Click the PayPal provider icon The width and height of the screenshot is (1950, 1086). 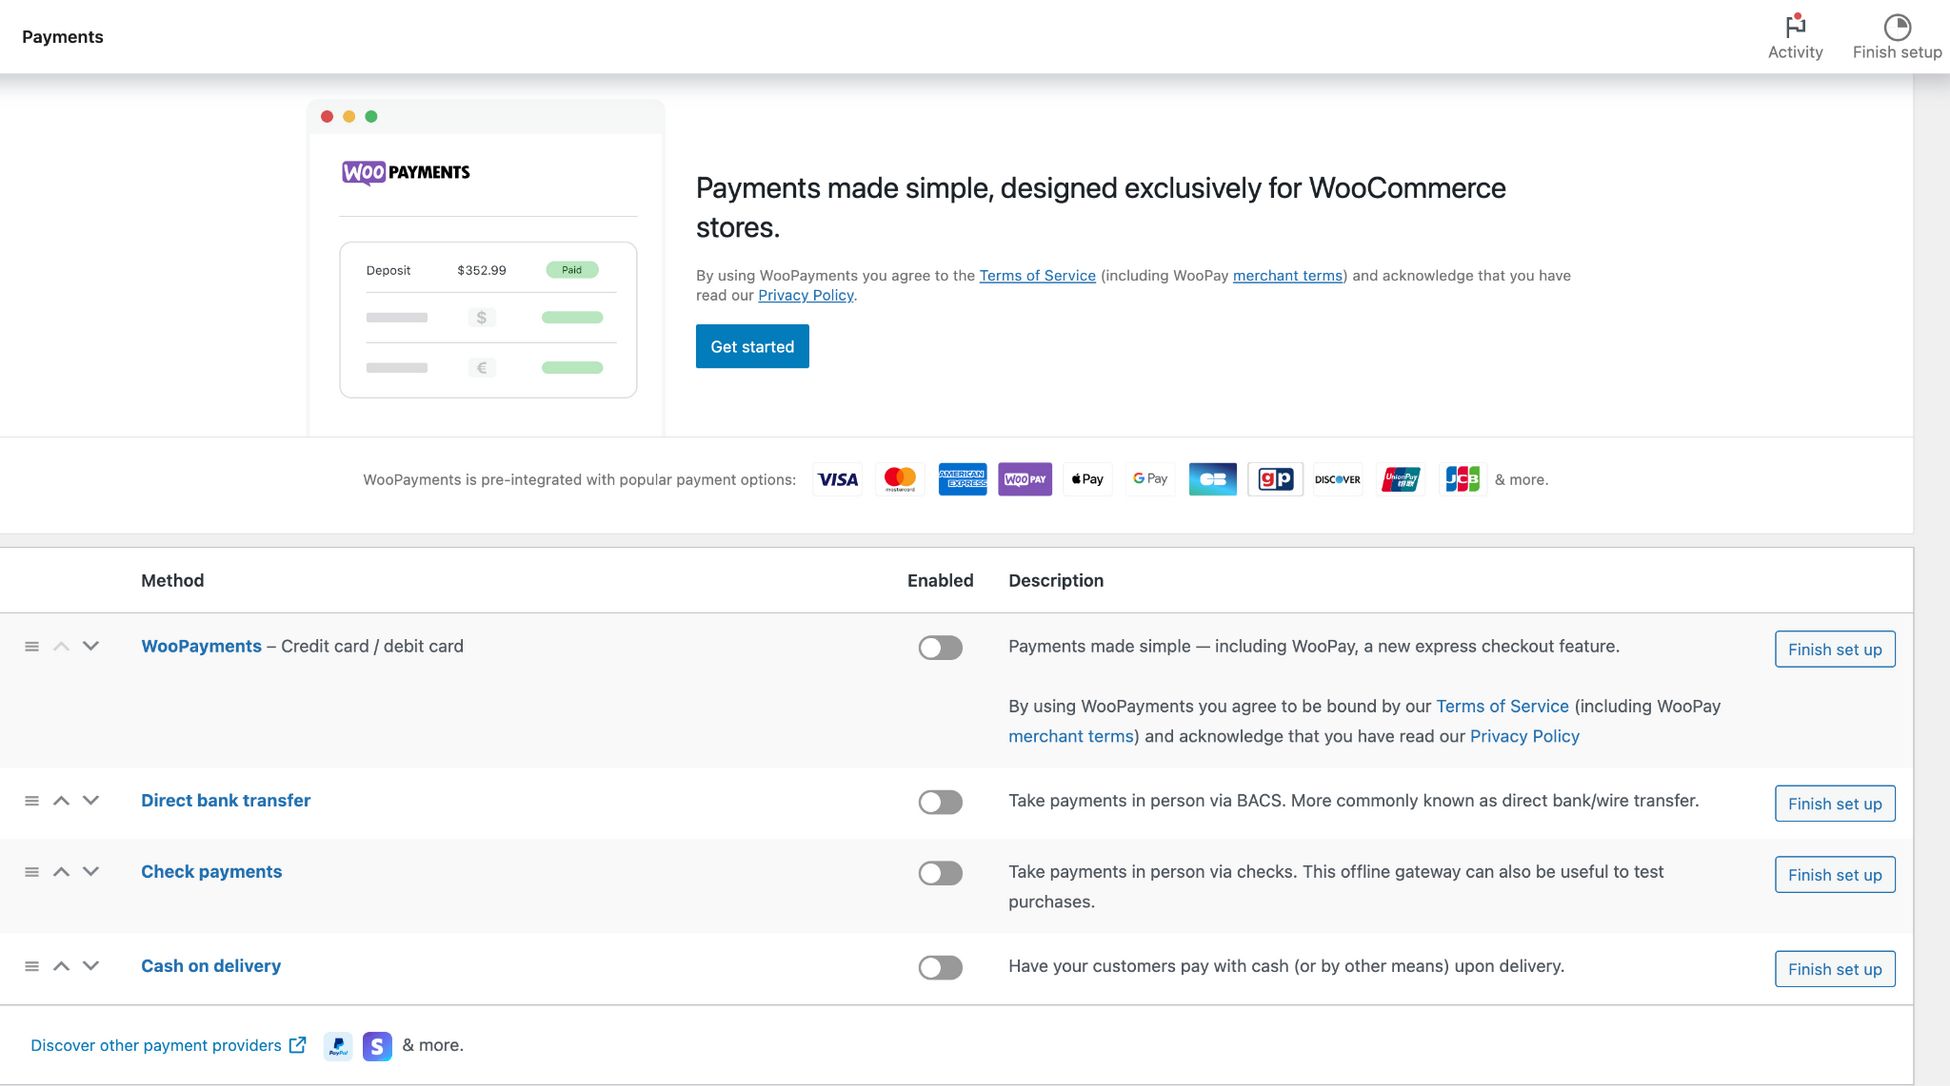tap(338, 1046)
